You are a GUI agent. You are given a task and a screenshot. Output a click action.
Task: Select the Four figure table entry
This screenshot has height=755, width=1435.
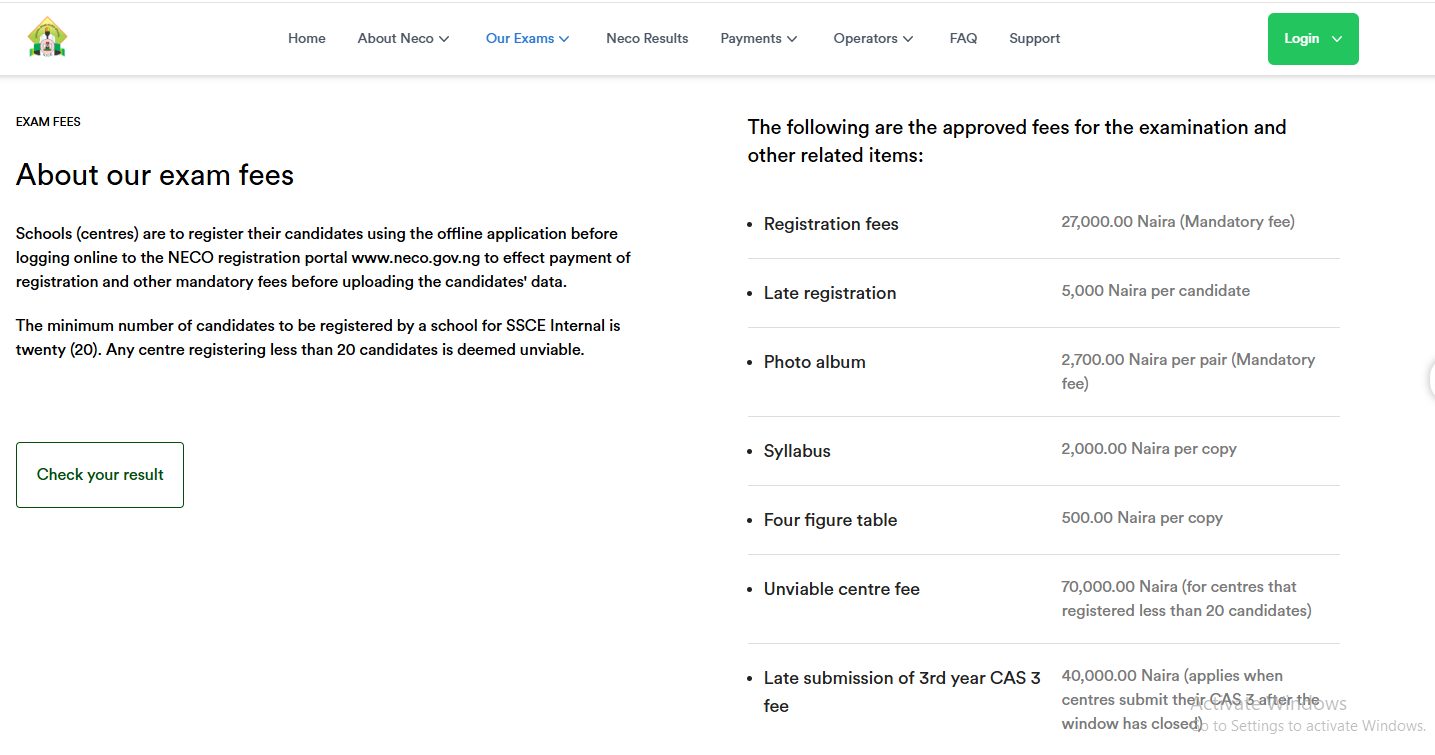[830, 520]
